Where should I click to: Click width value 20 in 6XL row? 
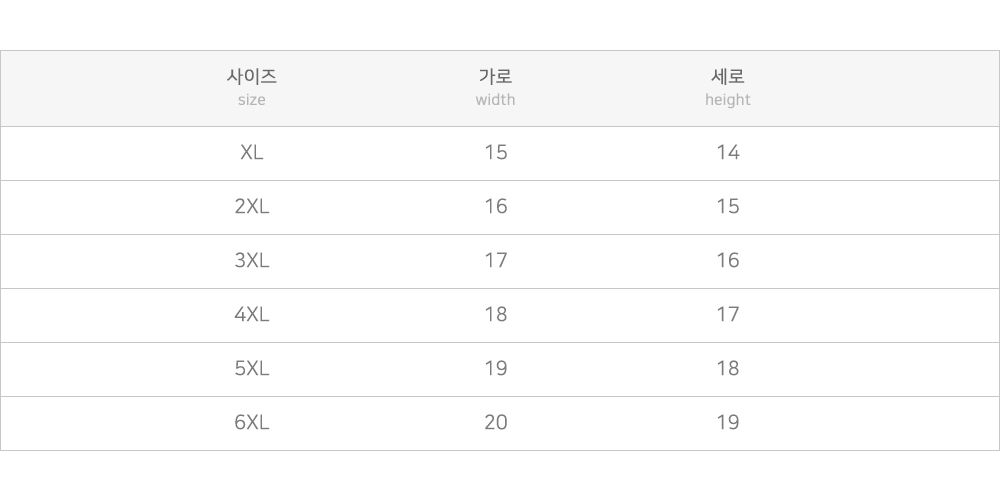[495, 423]
